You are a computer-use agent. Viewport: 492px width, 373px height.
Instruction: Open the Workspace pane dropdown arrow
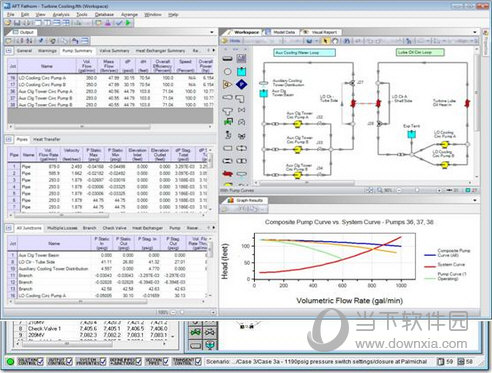[x=475, y=32]
